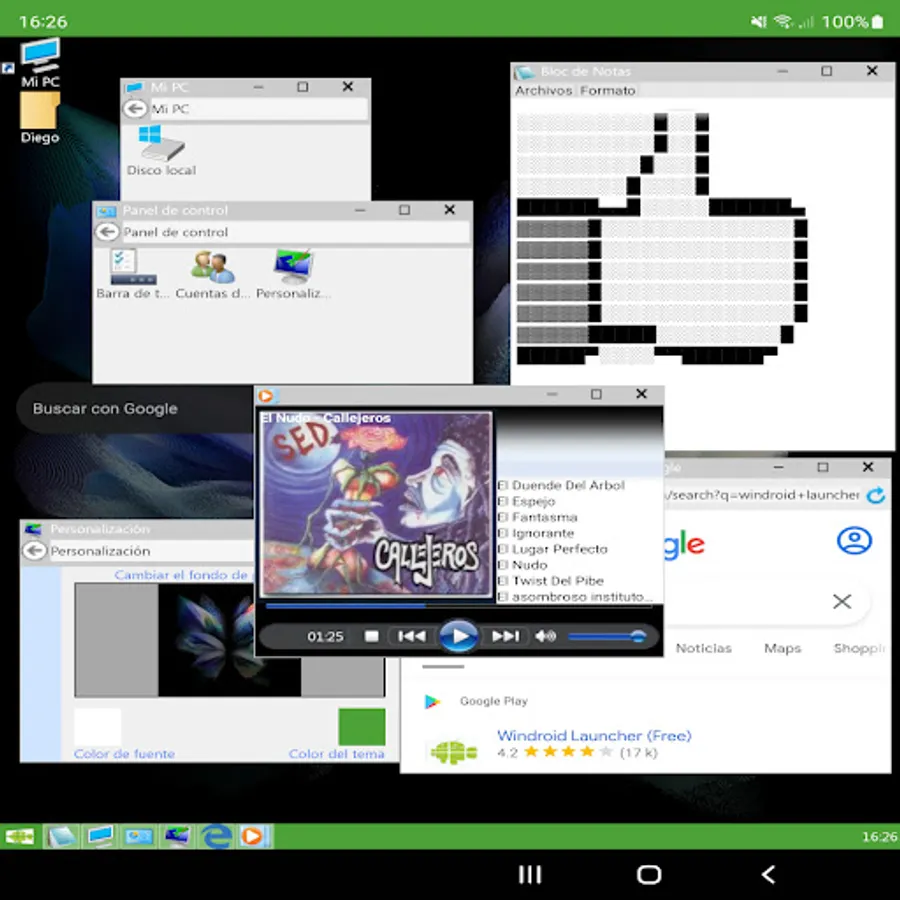Viewport: 900px width, 900px height.
Task: Click the Buscar con Google search bar
Action: (135, 409)
